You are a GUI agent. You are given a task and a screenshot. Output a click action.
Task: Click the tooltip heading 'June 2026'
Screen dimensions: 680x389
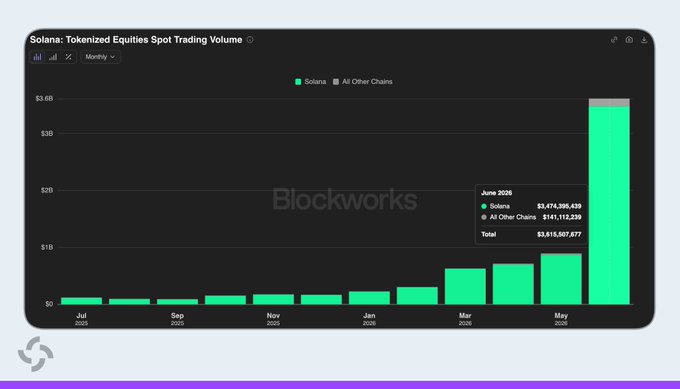click(497, 193)
